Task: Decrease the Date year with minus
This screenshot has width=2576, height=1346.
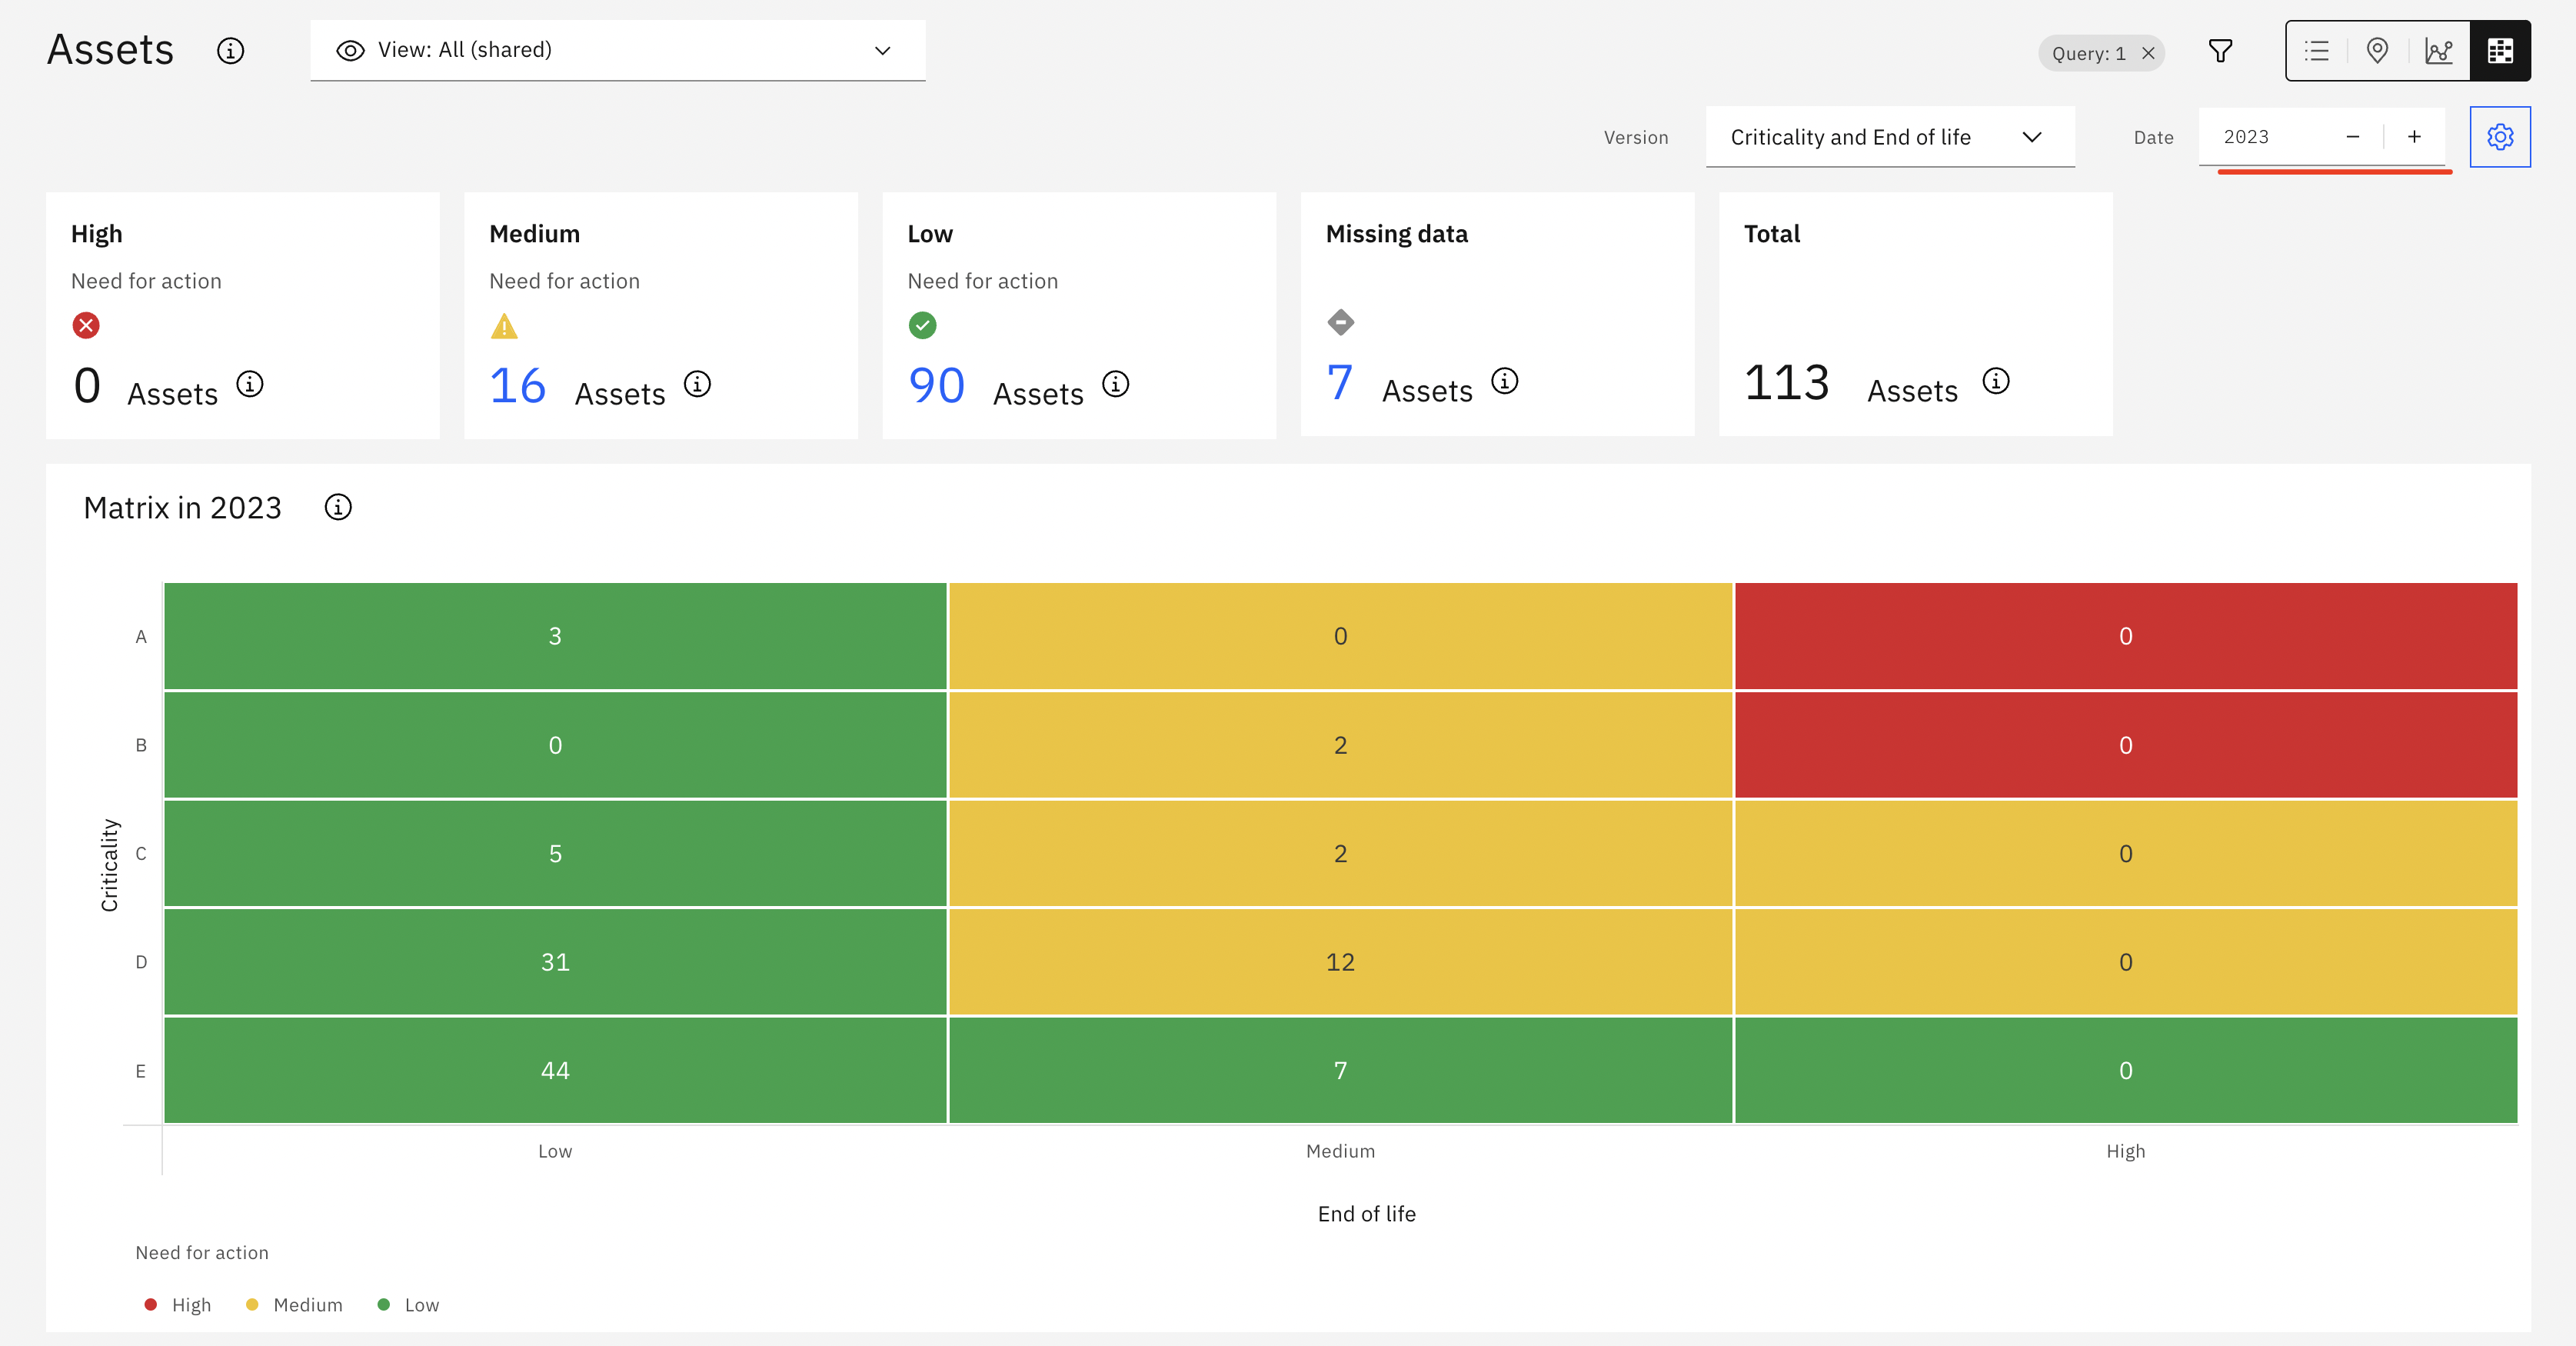Action: [x=2353, y=137]
